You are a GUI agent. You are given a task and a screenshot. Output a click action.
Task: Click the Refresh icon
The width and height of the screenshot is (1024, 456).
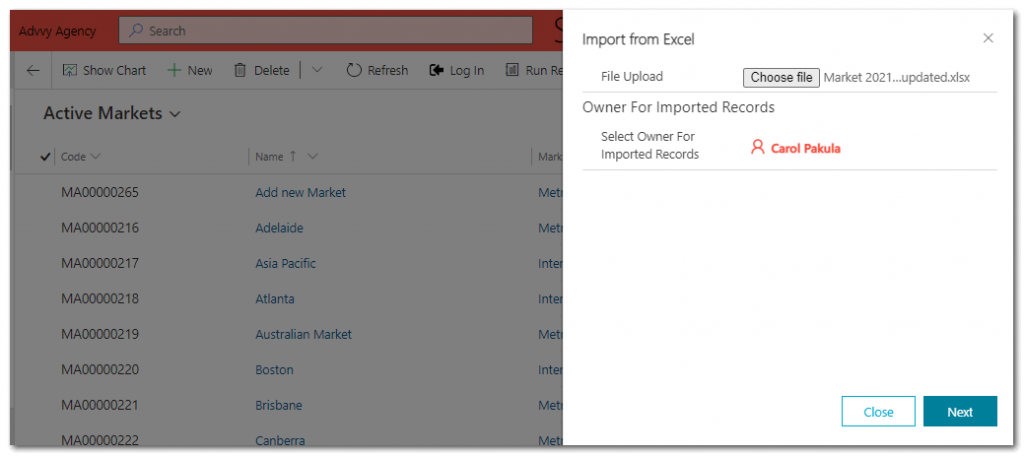[354, 70]
